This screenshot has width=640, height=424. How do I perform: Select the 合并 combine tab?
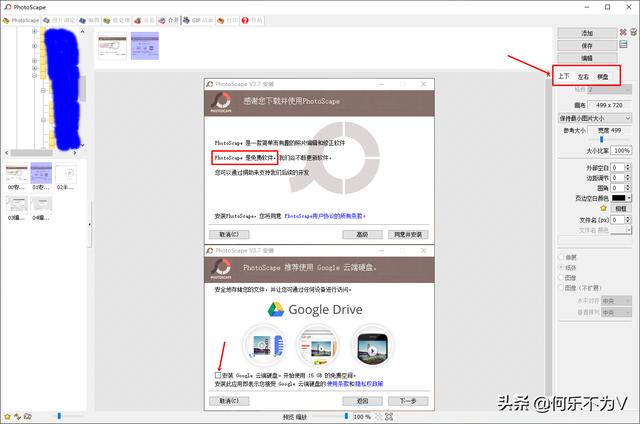pos(169,20)
